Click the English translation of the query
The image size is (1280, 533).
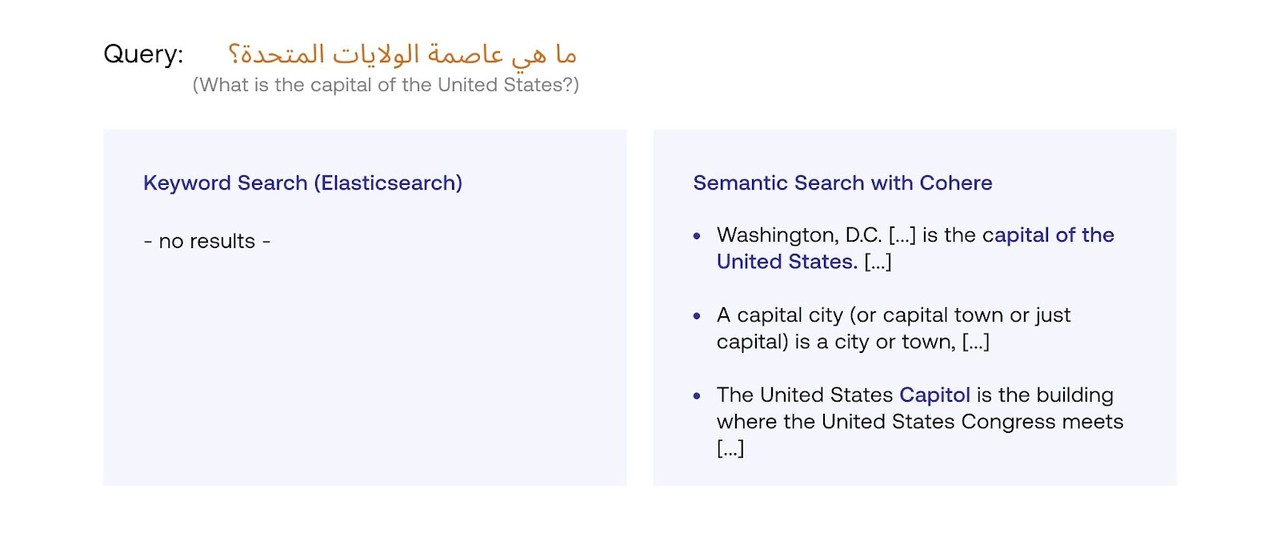tap(386, 85)
